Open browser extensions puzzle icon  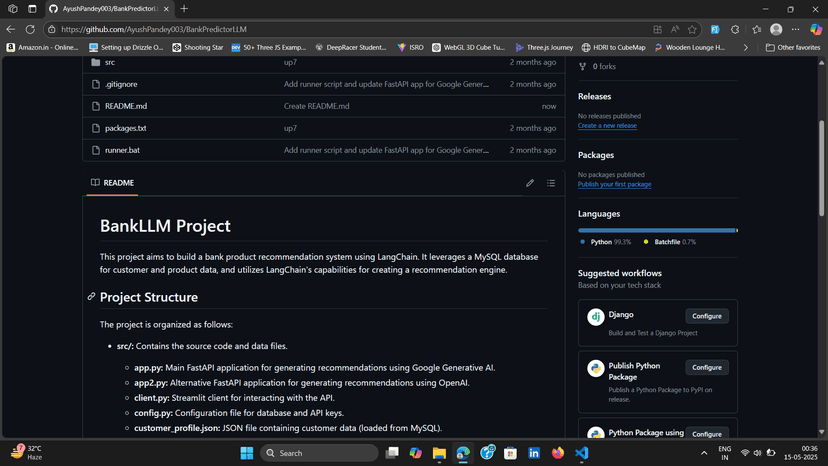[x=735, y=30]
